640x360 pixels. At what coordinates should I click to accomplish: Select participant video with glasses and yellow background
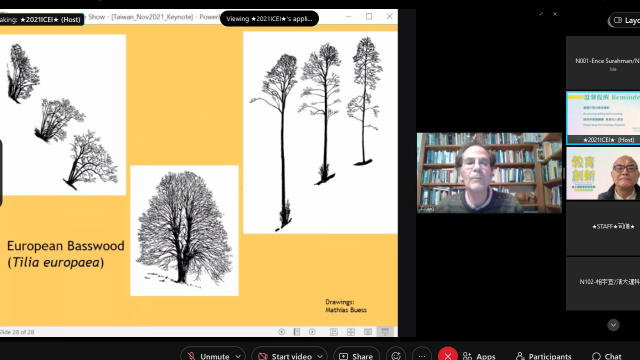(603, 173)
